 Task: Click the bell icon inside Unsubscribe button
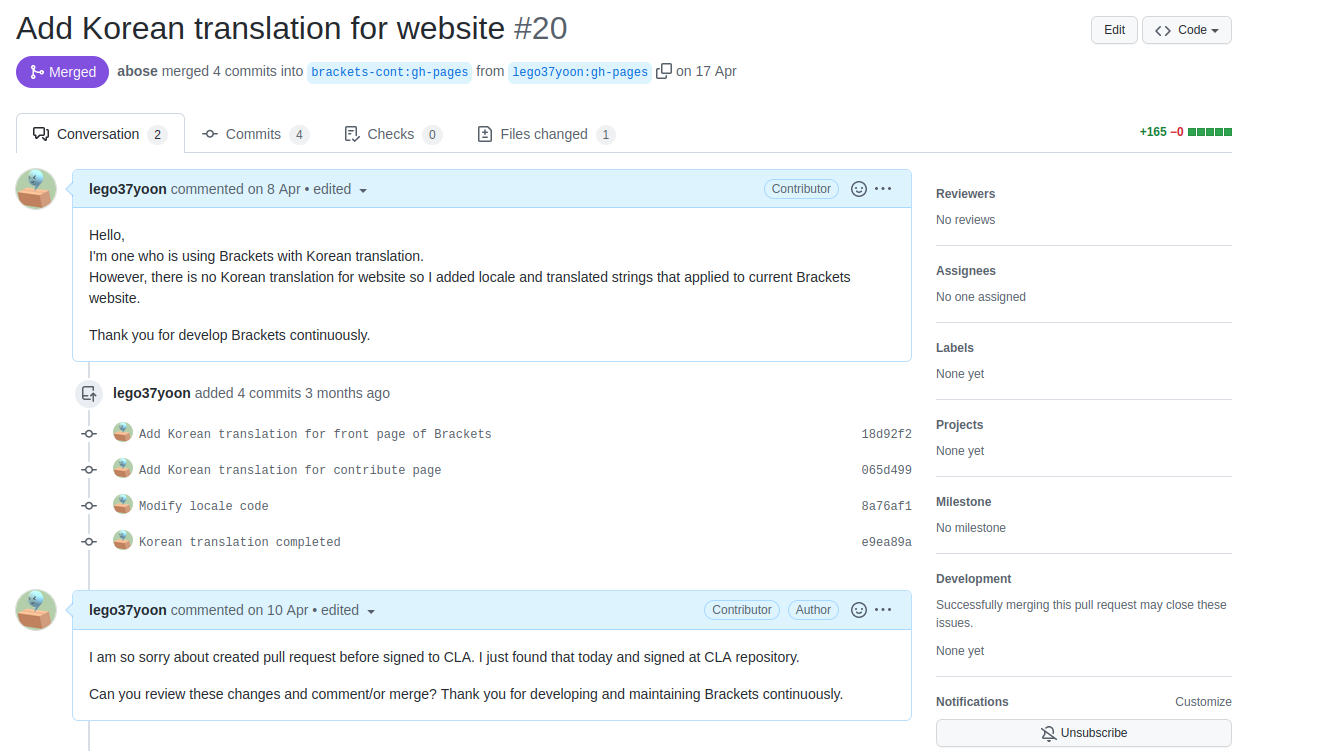[1048, 733]
